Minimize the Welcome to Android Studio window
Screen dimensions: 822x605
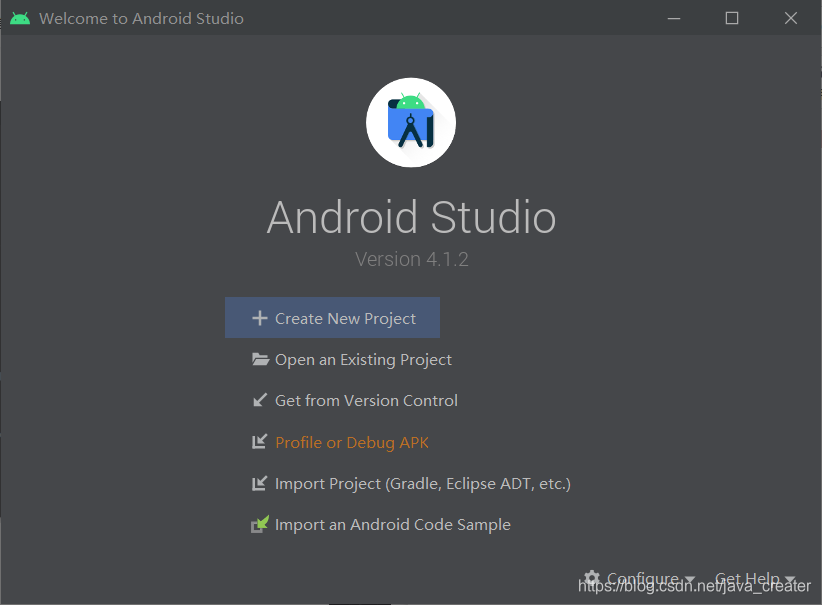click(x=674, y=18)
